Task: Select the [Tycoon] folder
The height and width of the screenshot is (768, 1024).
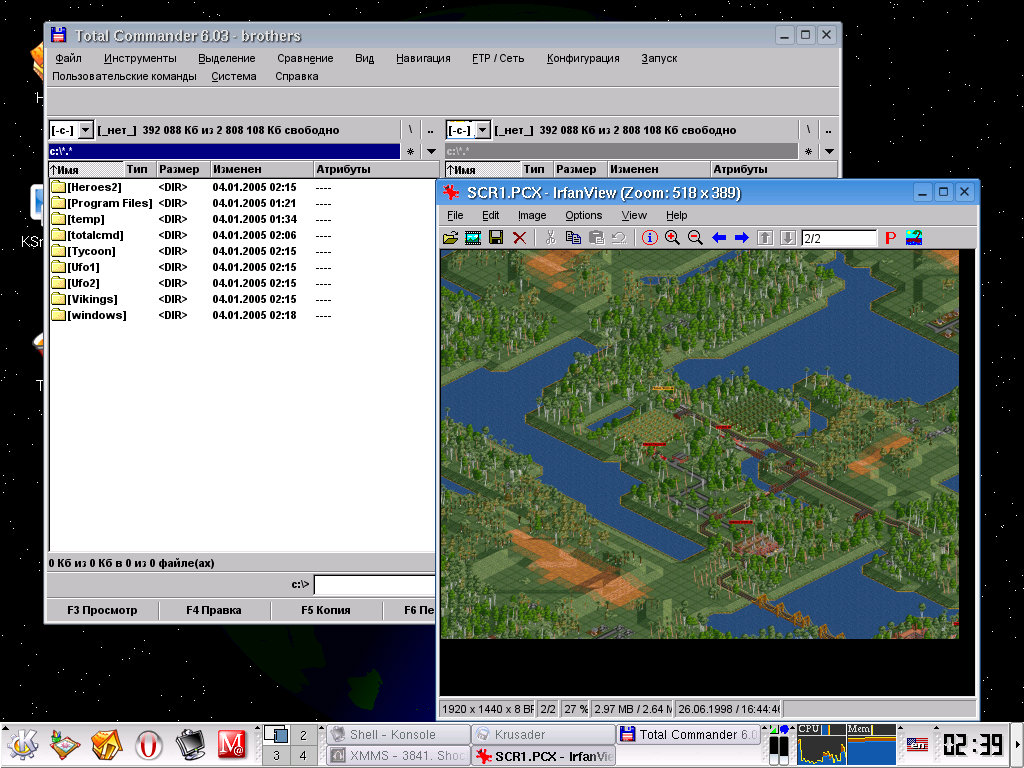Action: tap(84, 251)
